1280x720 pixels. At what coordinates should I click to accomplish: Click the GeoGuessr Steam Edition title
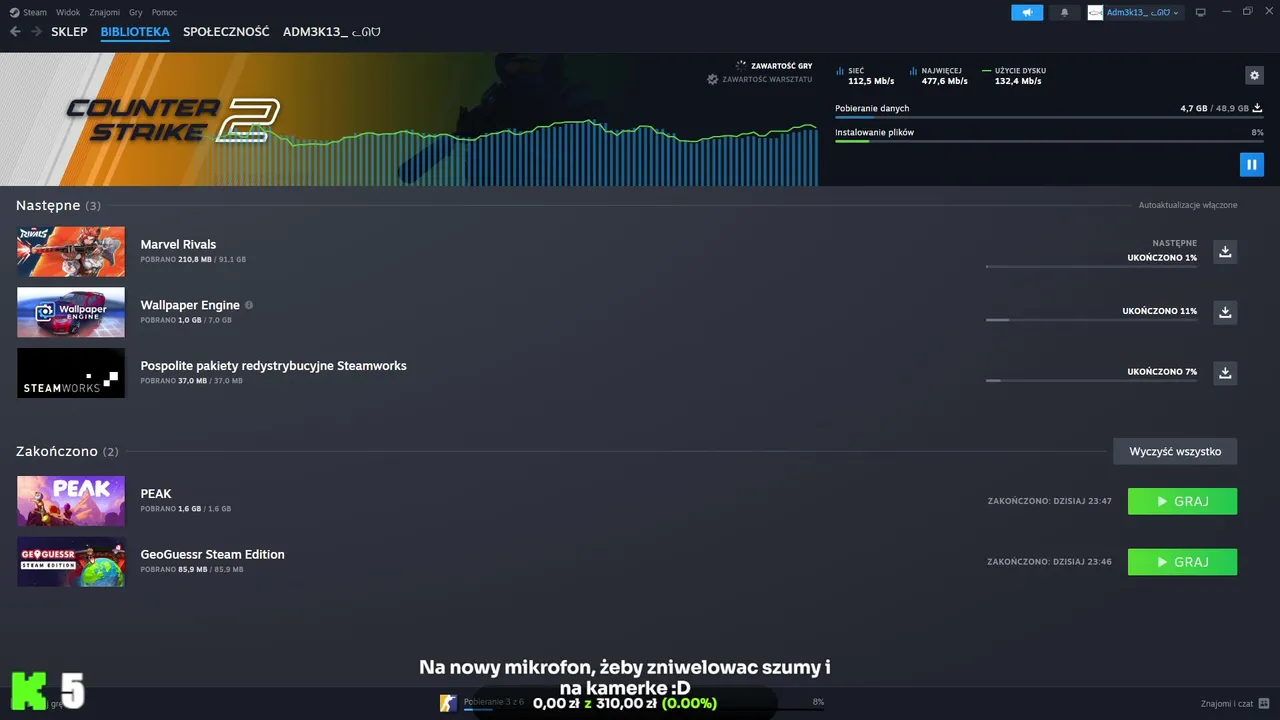point(212,555)
